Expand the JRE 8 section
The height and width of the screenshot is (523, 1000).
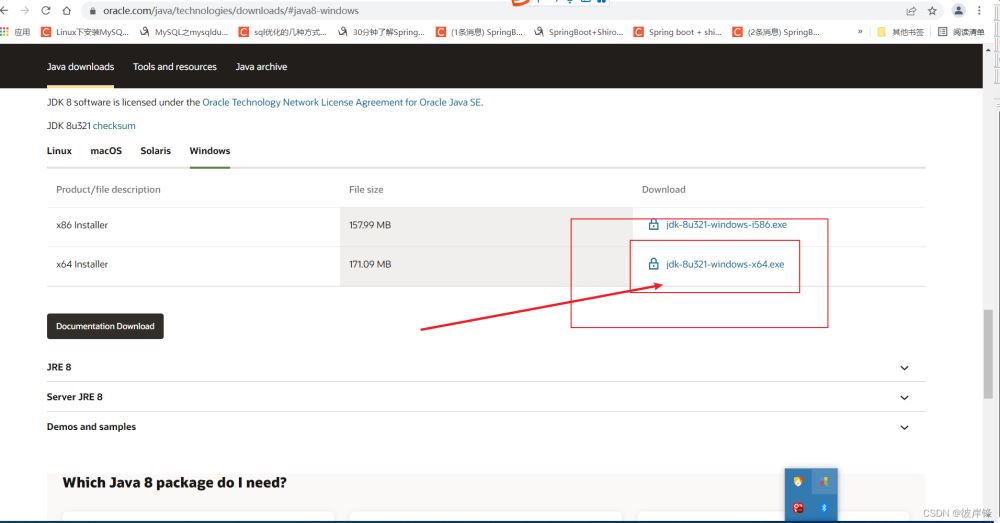[904, 368]
